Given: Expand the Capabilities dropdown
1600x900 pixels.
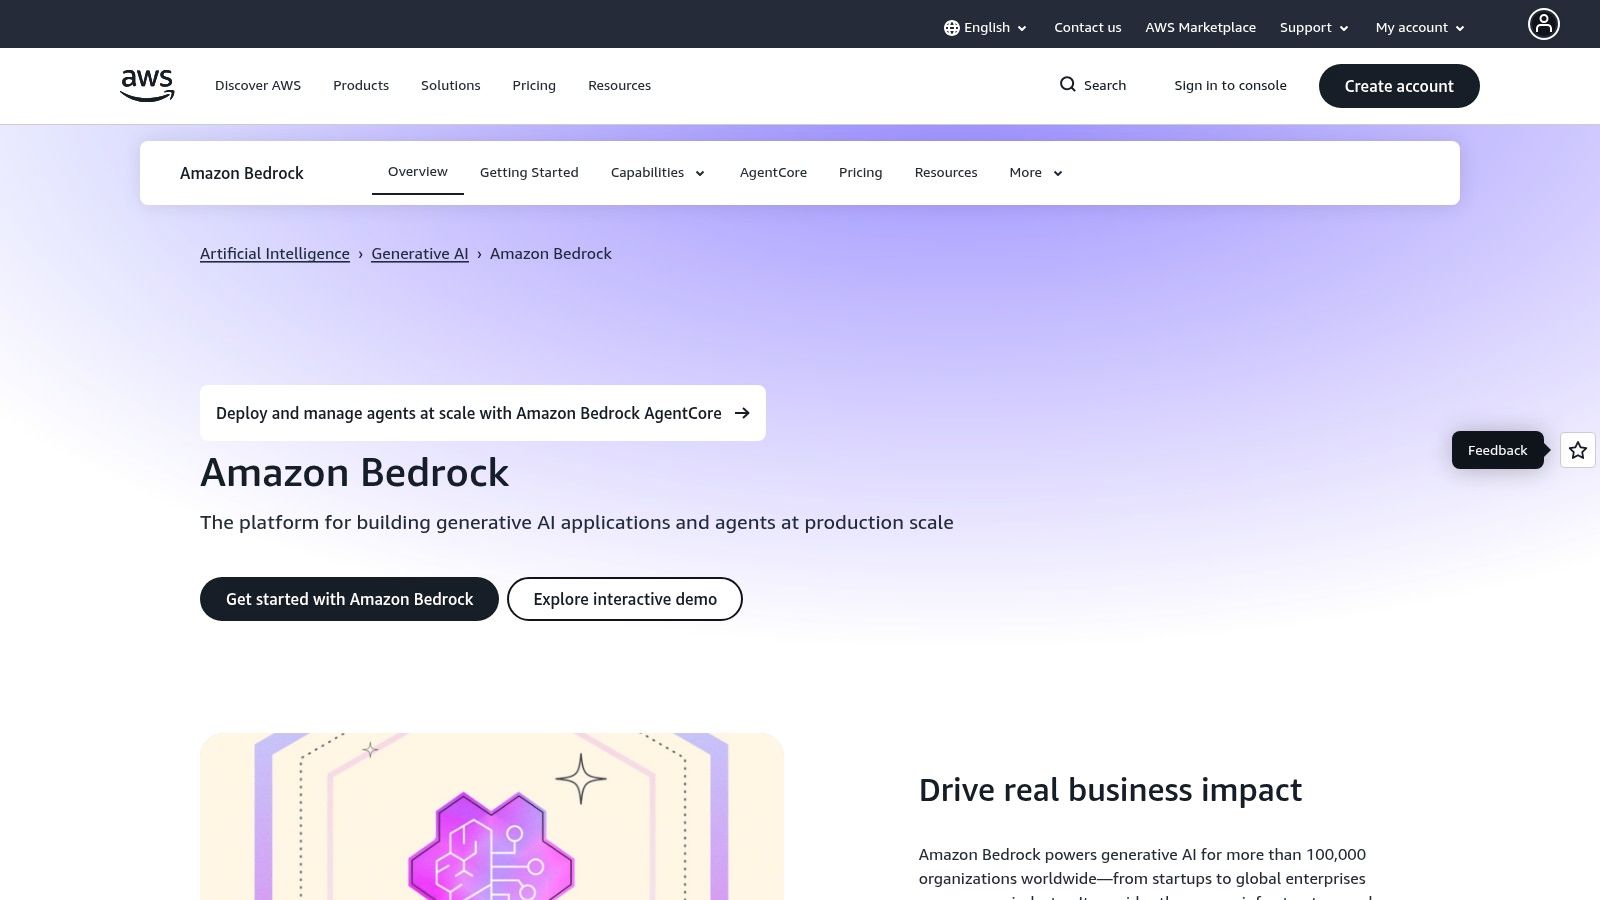Looking at the screenshot, I should tap(657, 172).
